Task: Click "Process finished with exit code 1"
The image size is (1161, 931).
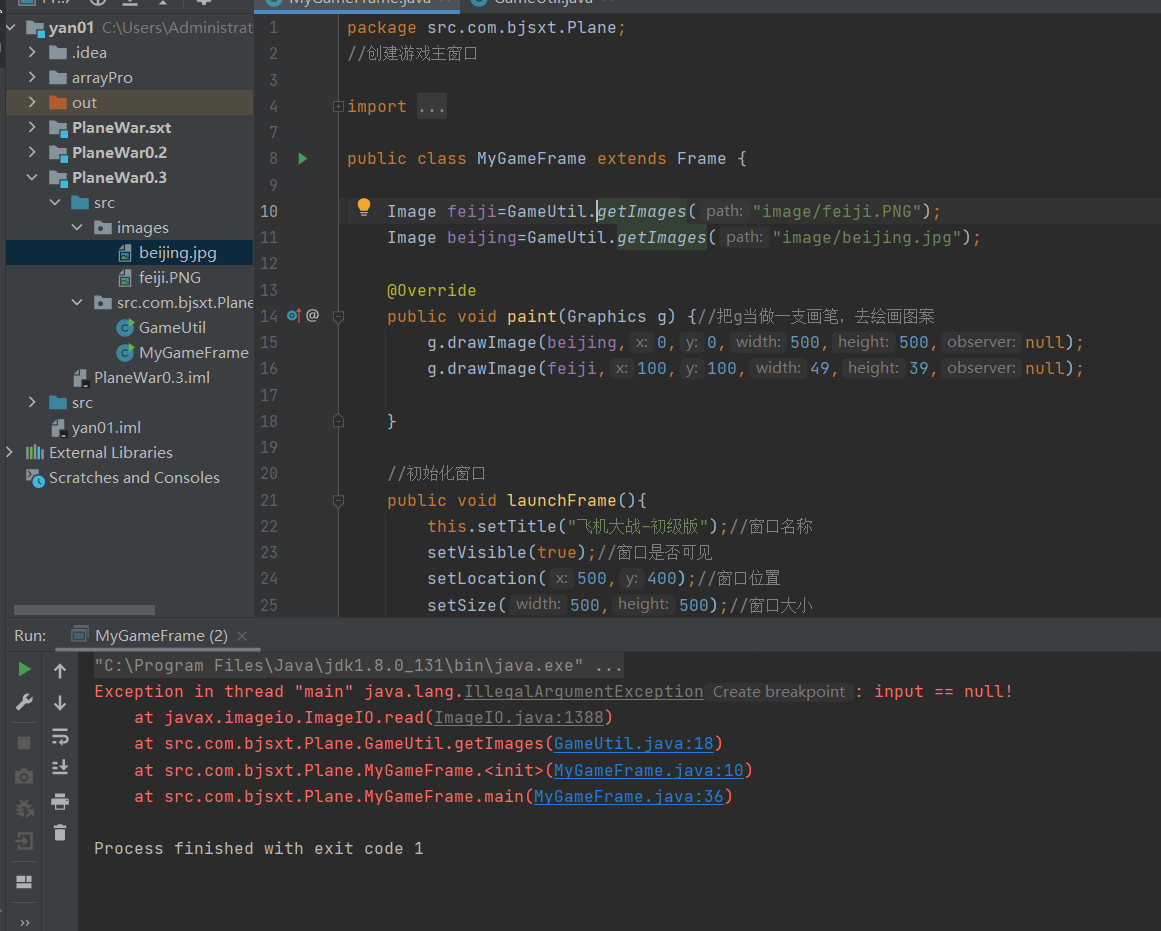Action: click(258, 849)
